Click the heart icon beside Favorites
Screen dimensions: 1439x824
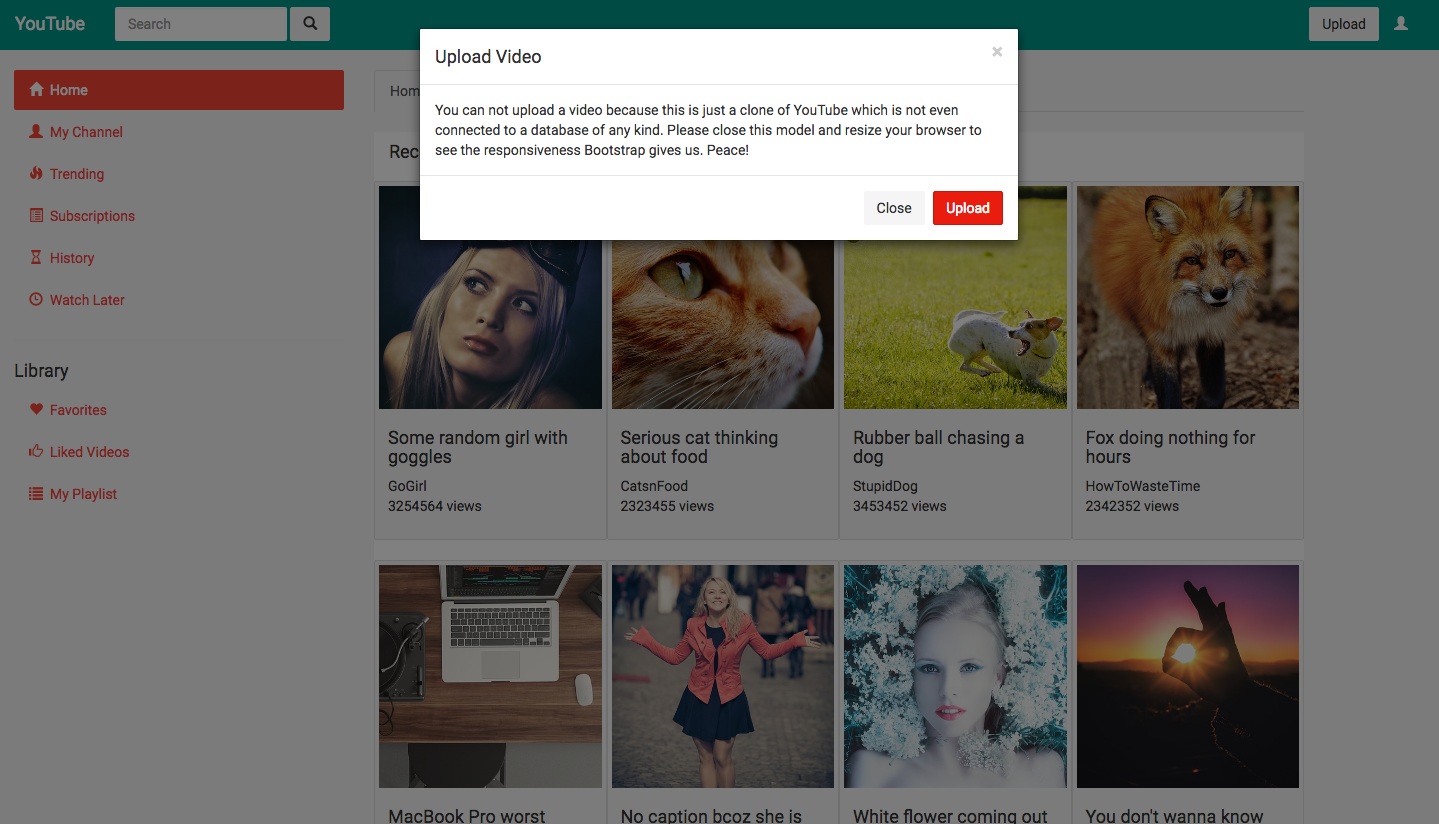[x=36, y=410]
